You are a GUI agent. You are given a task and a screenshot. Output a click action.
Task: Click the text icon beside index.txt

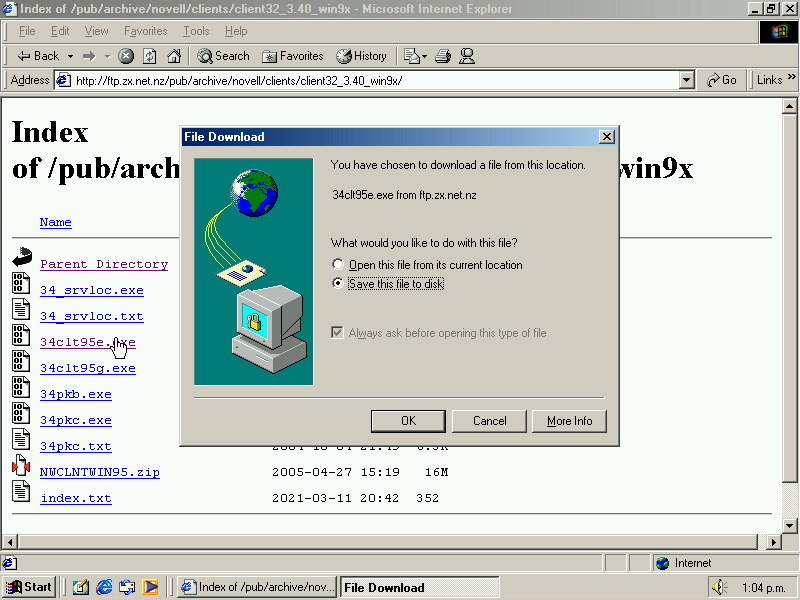21,491
